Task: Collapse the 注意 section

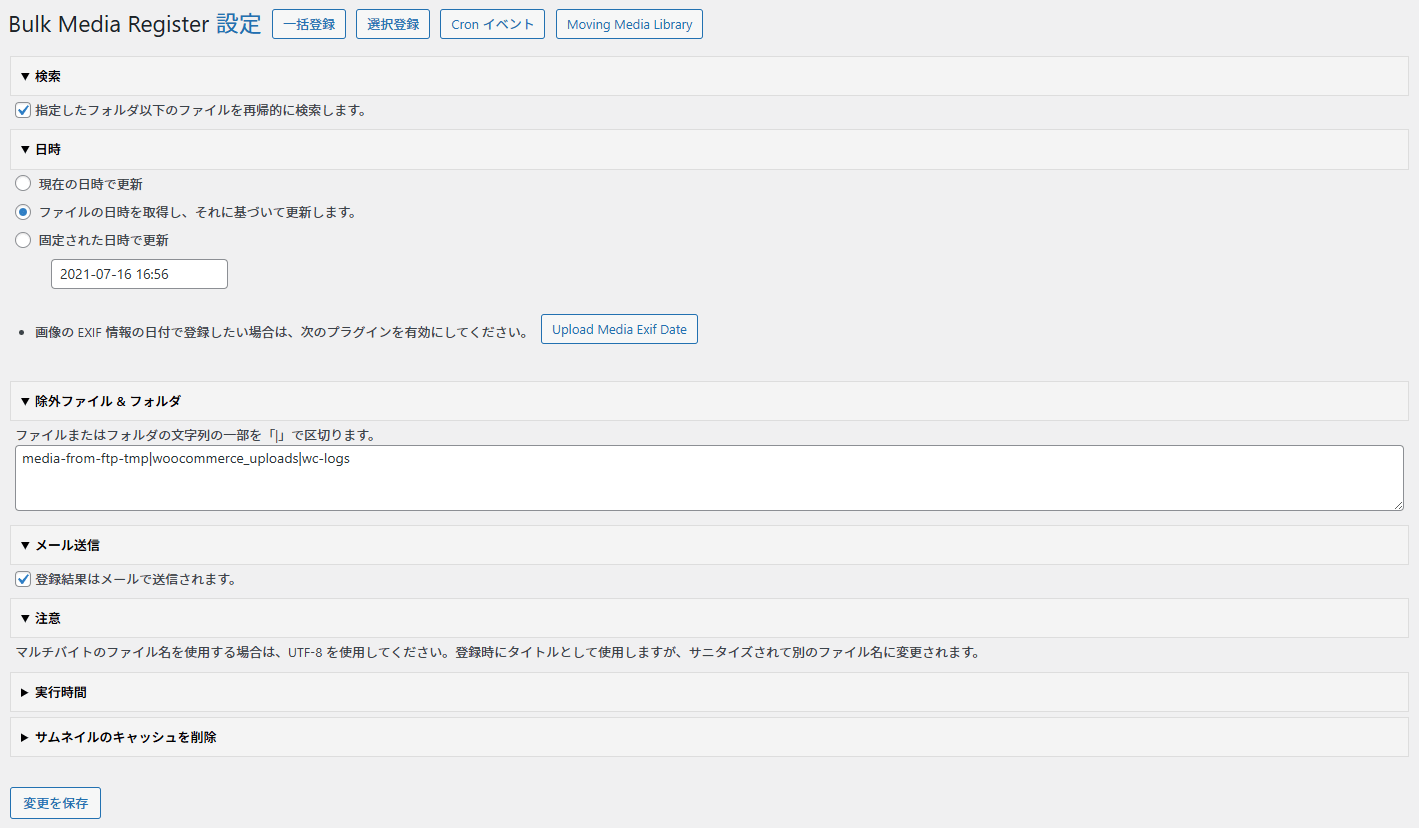Action: (x=709, y=618)
